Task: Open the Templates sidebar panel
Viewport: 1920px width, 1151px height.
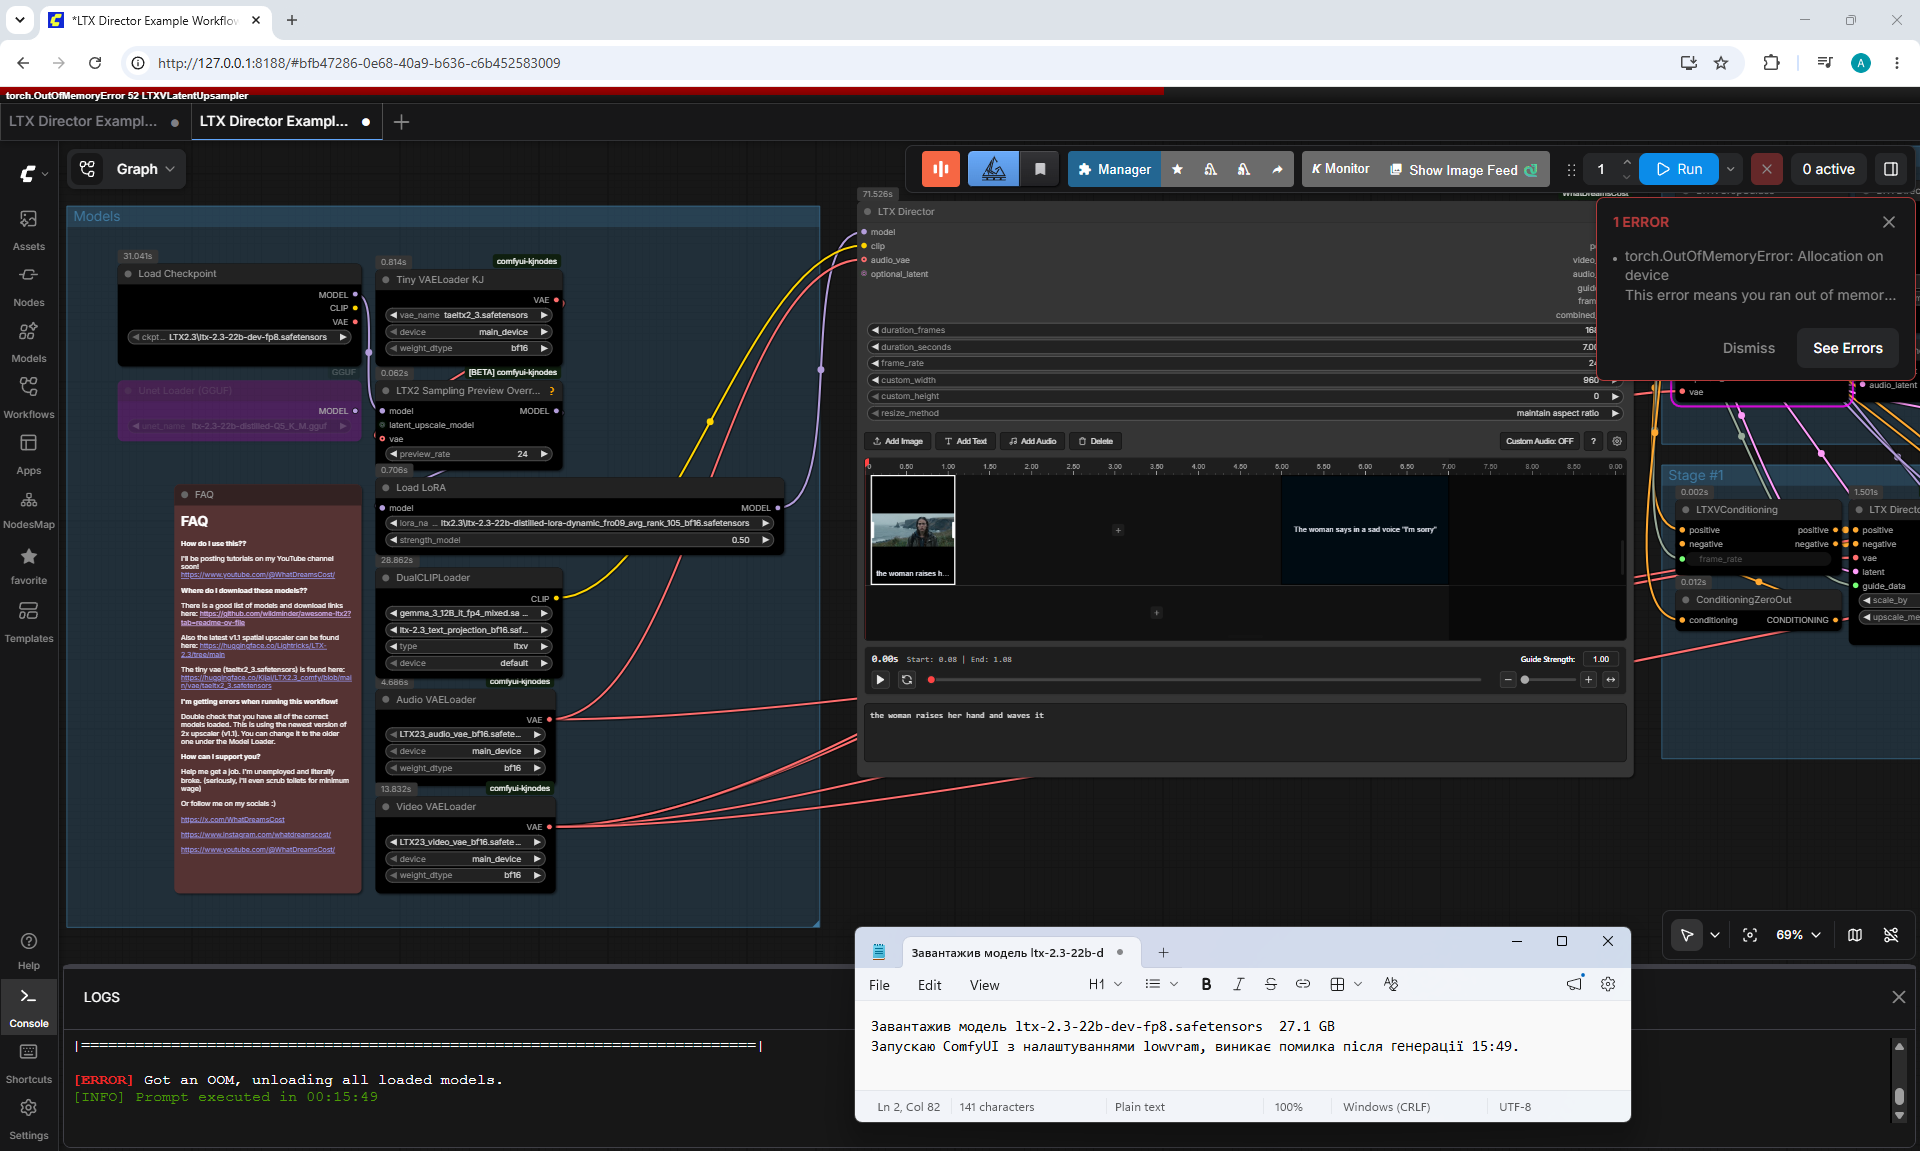Action: [x=29, y=621]
